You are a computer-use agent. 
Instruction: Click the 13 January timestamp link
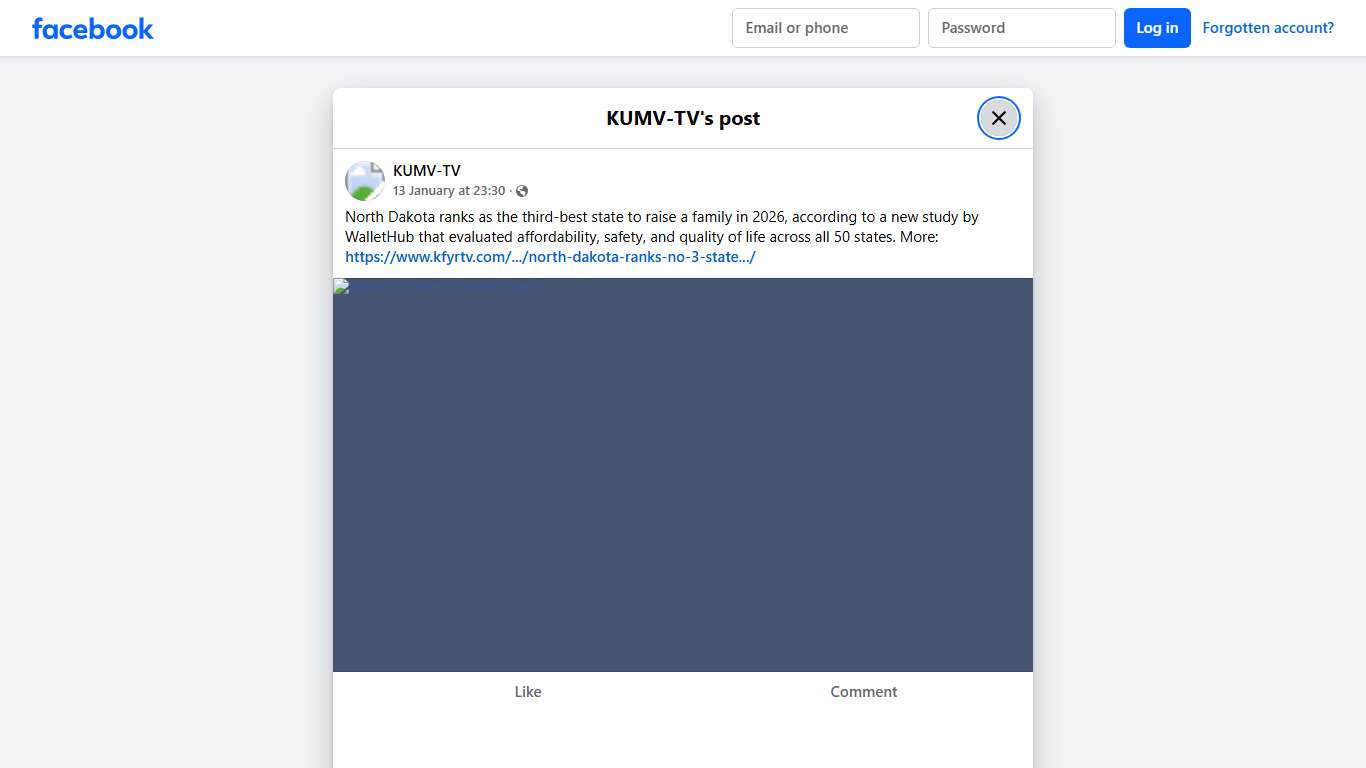pyautogui.click(x=449, y=190)
